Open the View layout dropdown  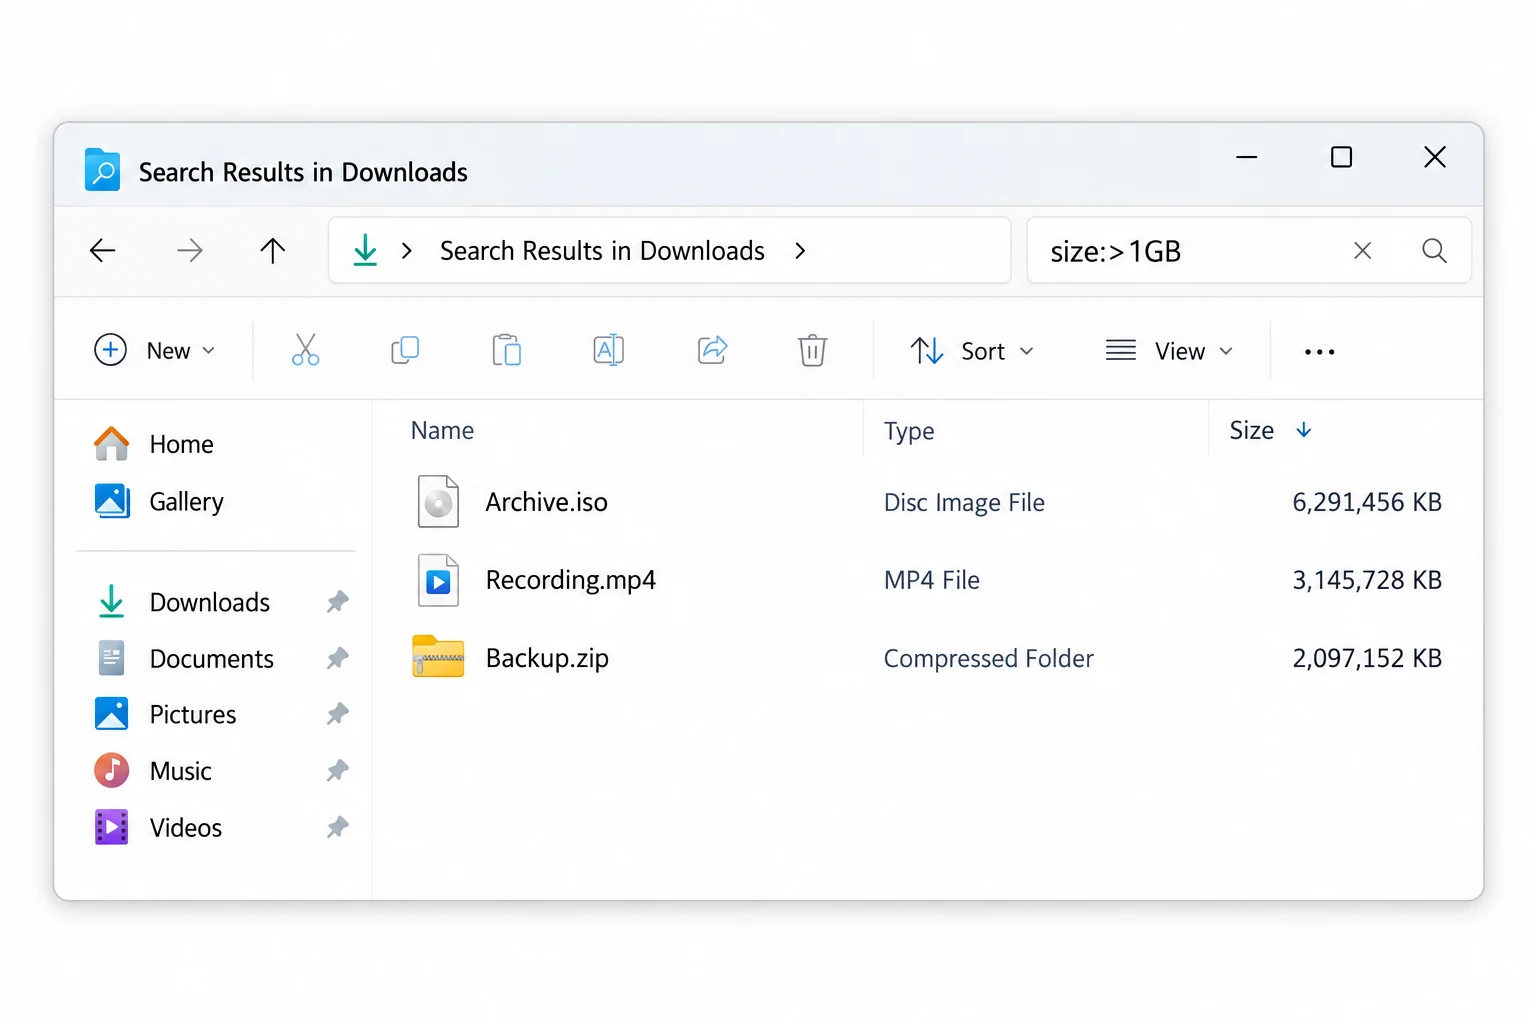click(1169, 351)
